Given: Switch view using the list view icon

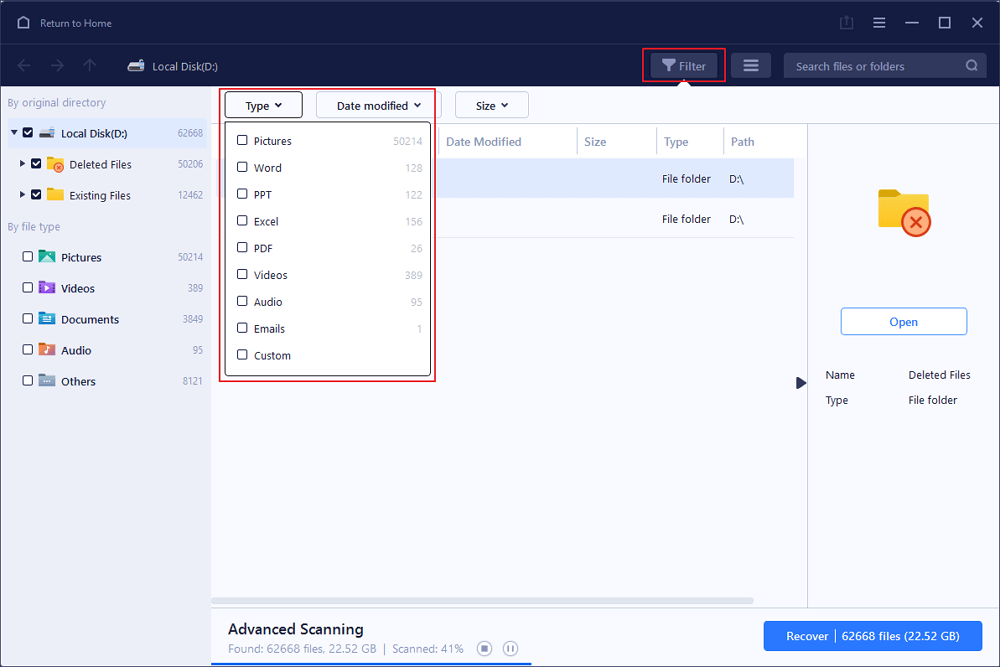Looking at the screenshot, I should click(750, 66).
